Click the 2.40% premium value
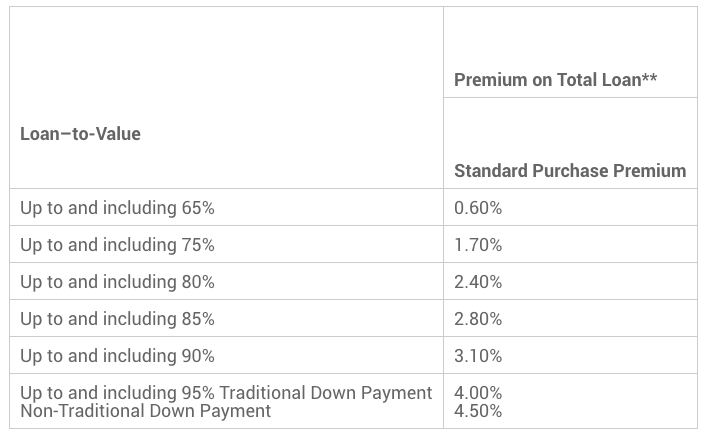This screenshot has width=707, height=438. pos(478,282)
